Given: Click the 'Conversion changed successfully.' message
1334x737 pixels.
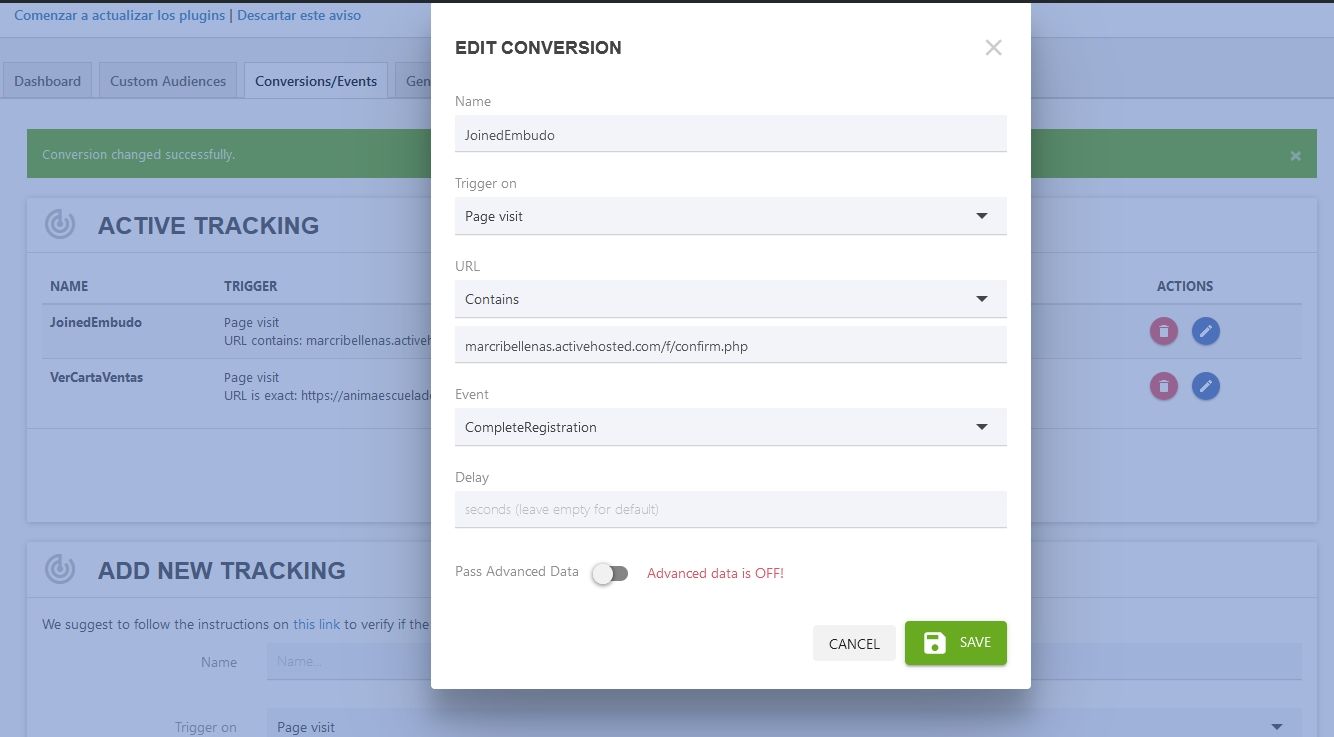Looking at the screenshot, I should [139, 155].
